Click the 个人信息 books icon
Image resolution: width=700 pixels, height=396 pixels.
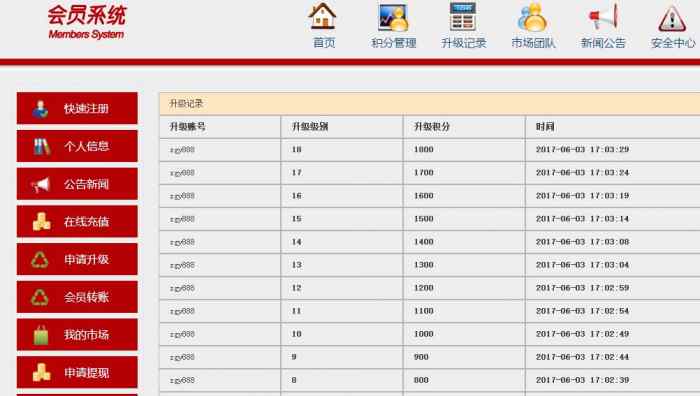coord(42,146)
